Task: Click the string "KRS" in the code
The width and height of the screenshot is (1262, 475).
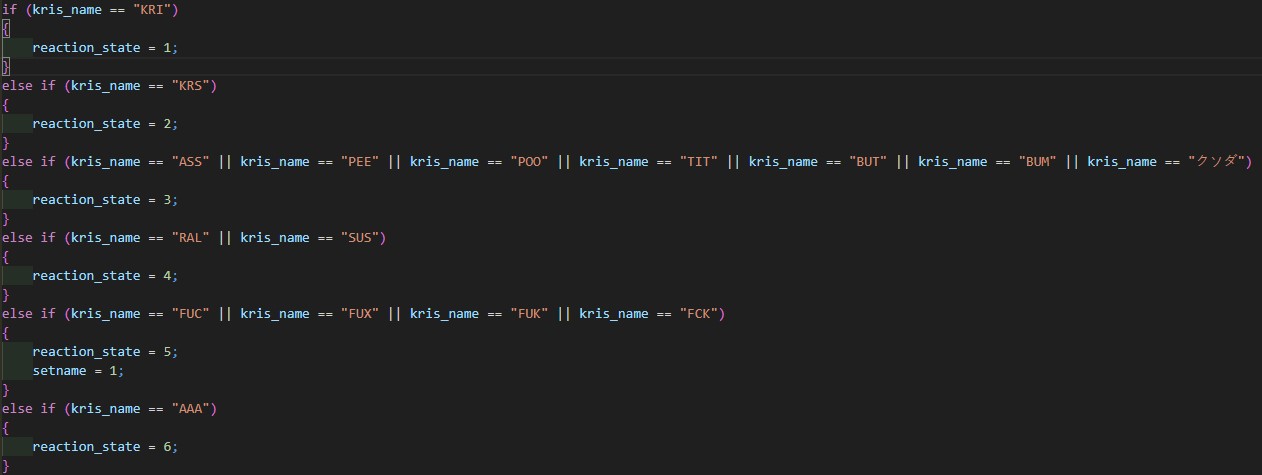Action: tap(190, 86)
